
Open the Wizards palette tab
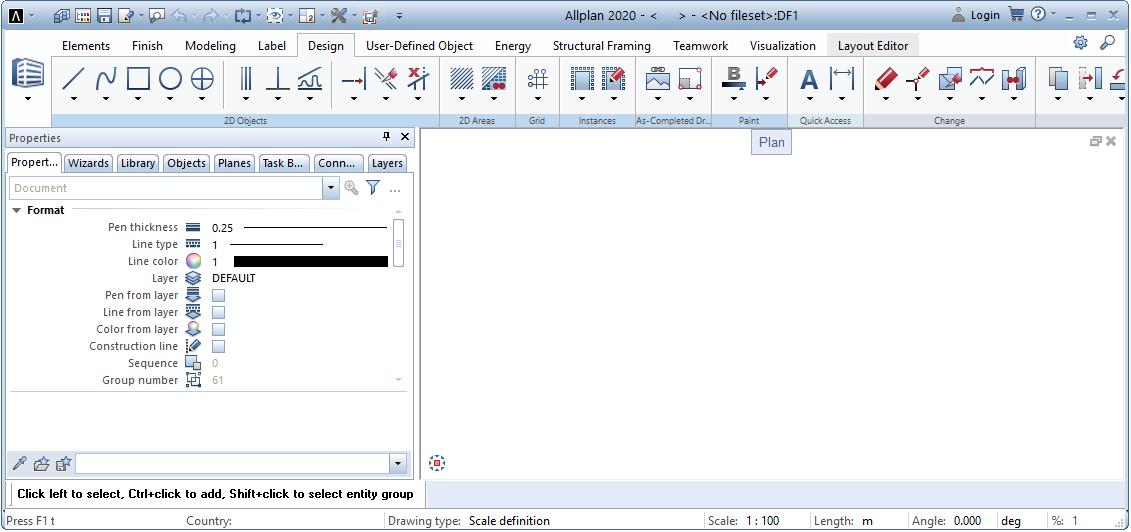tap(88, 163)
